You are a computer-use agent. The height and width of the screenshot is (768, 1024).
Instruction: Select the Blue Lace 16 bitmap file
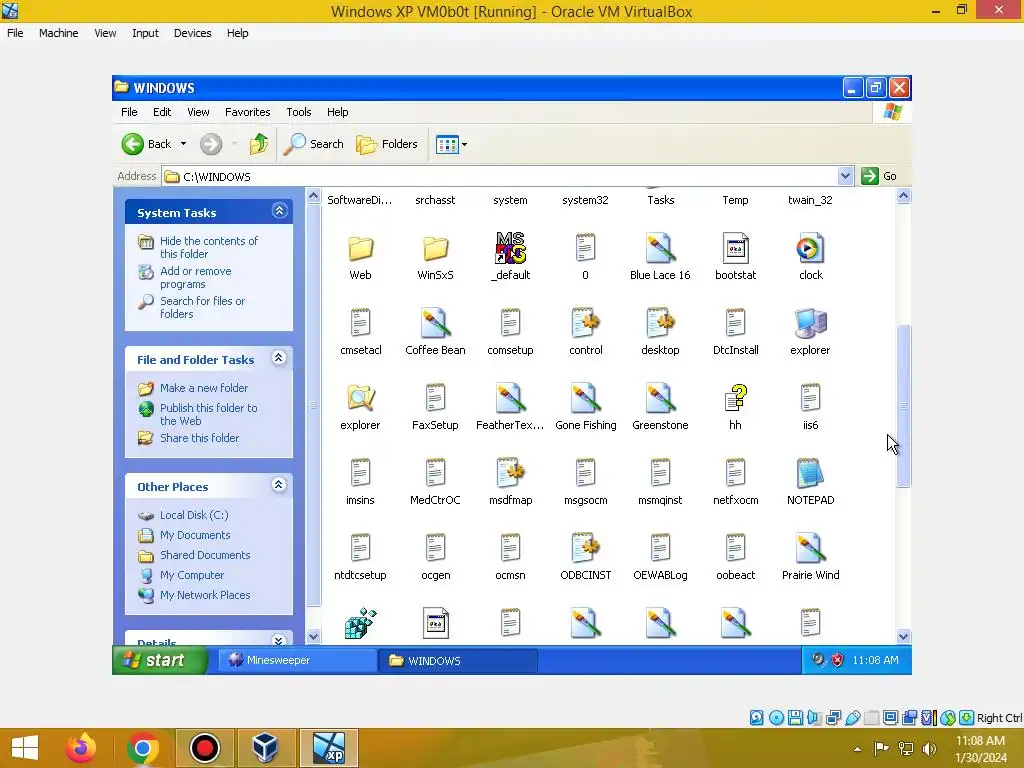click(660, 249)
